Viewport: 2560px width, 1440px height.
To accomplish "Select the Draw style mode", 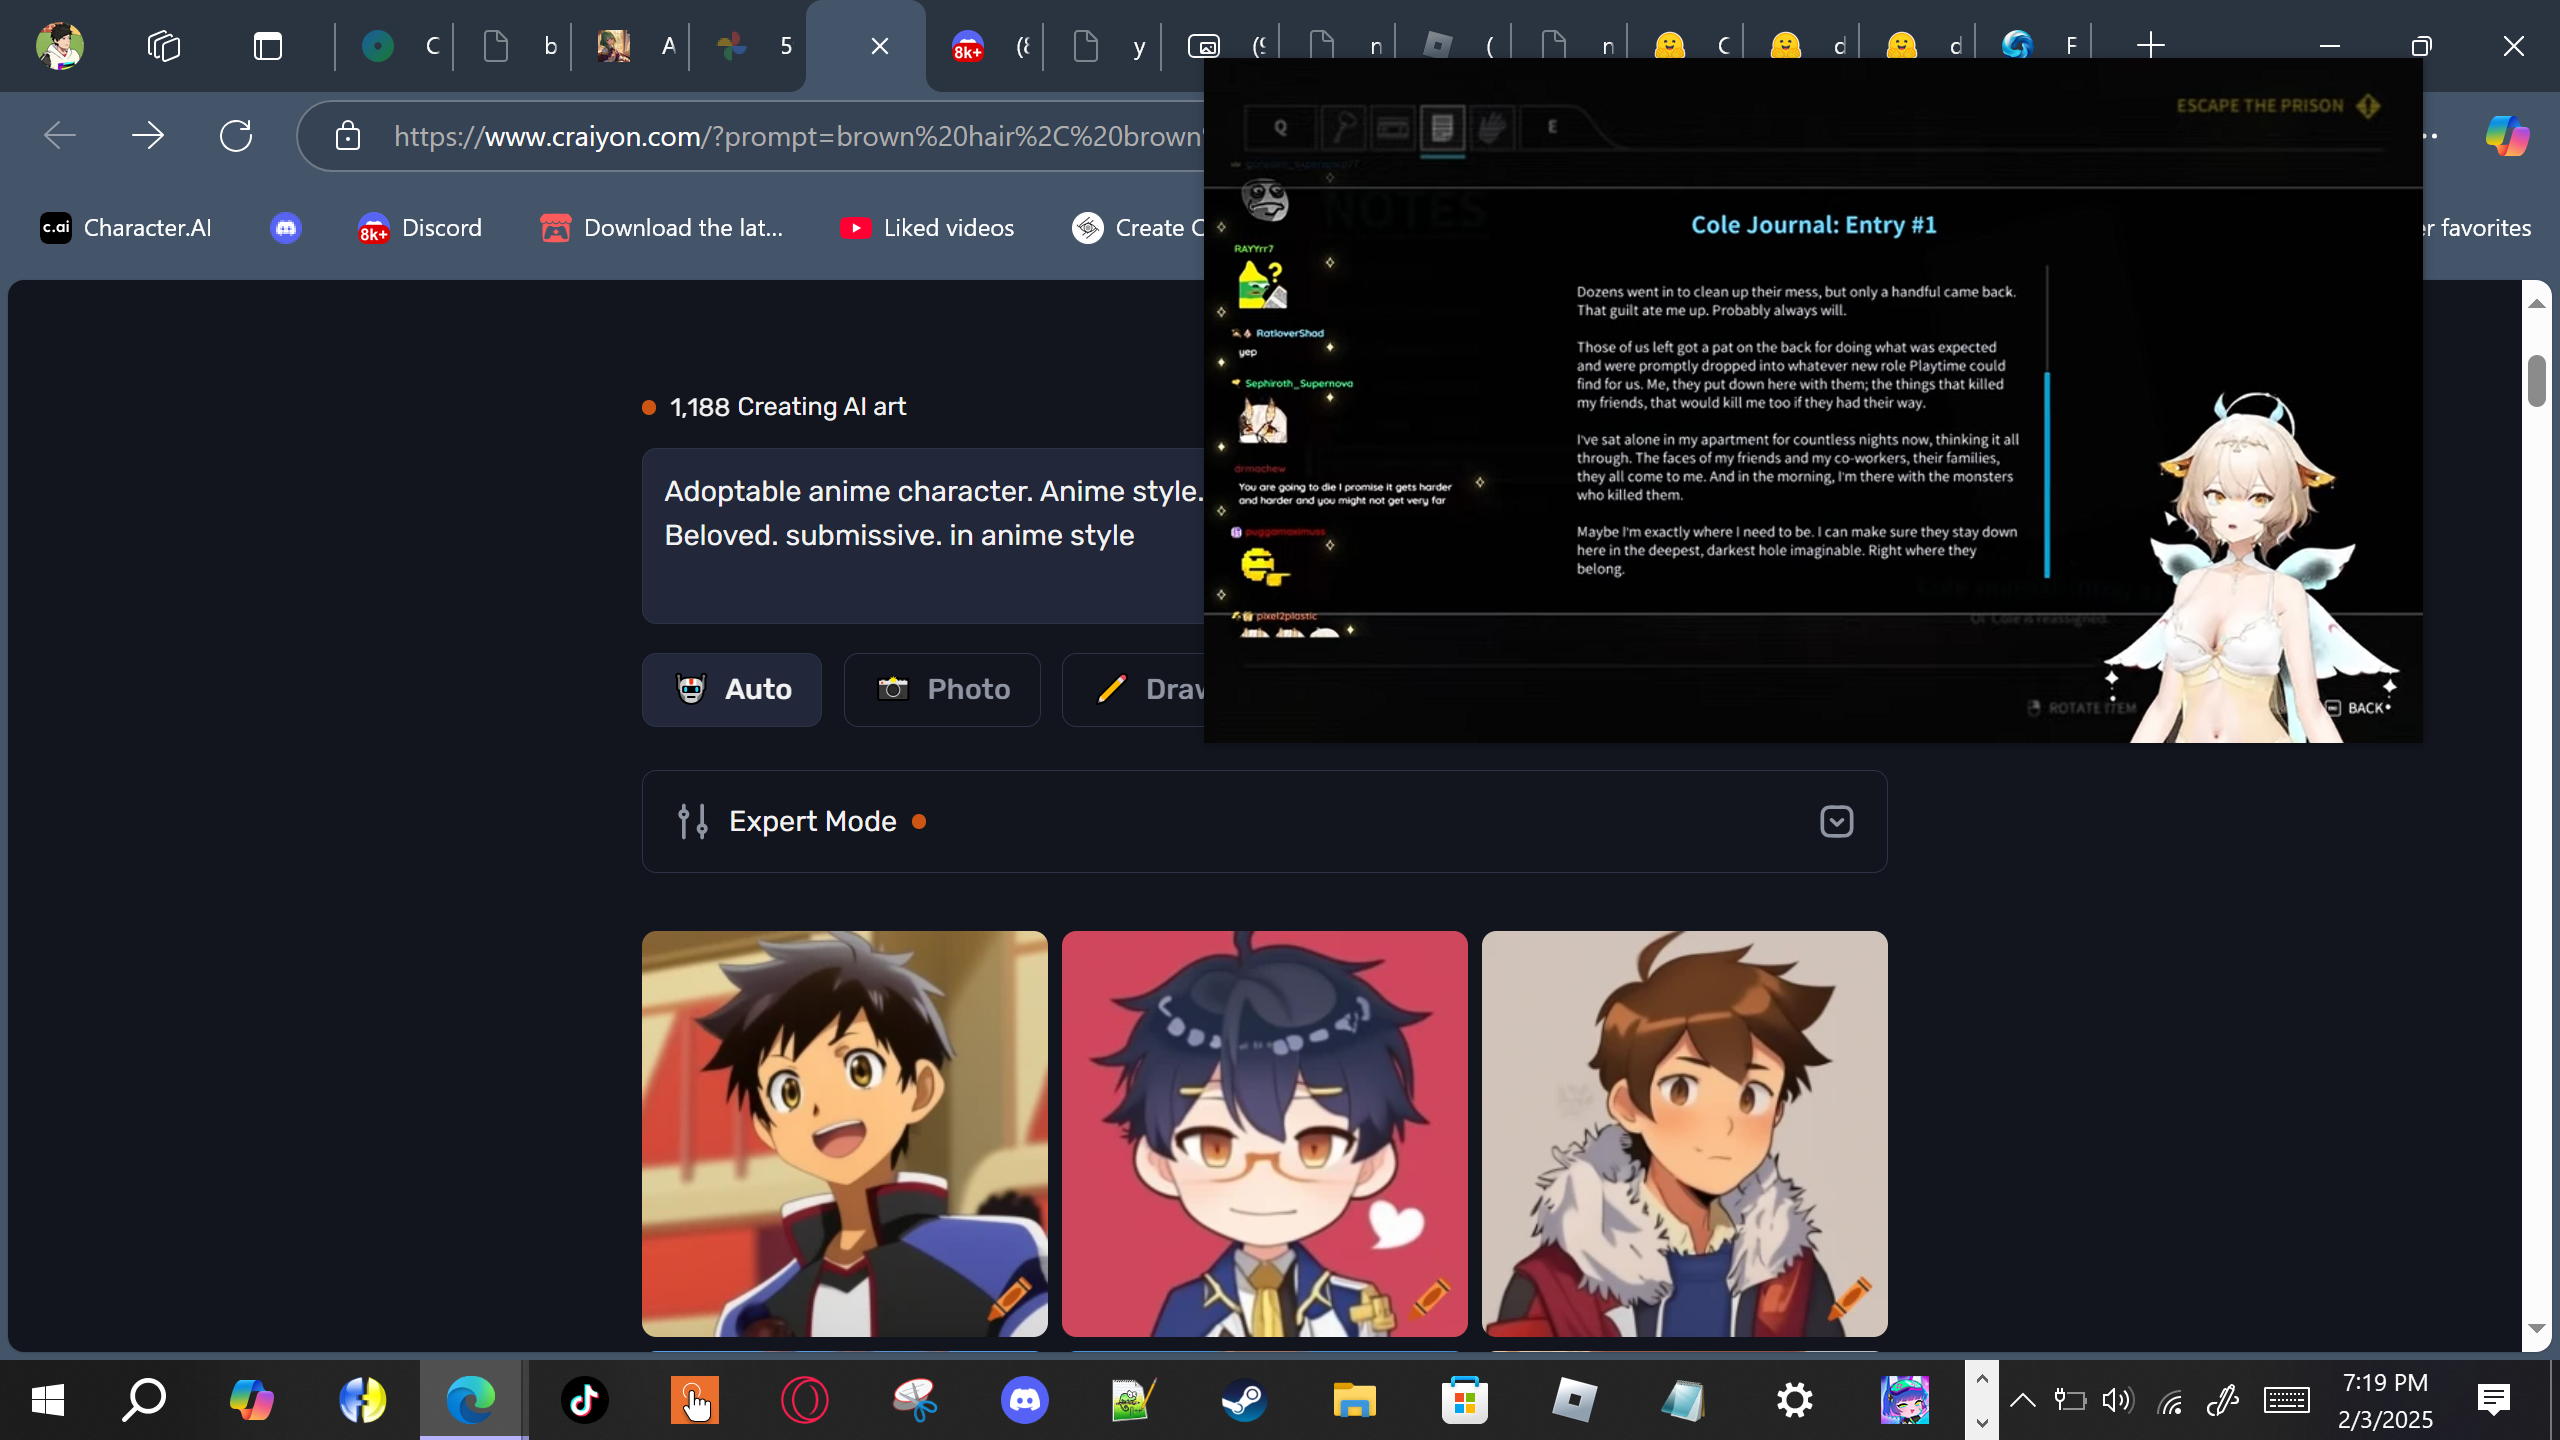I will [x=1134, y=690].
